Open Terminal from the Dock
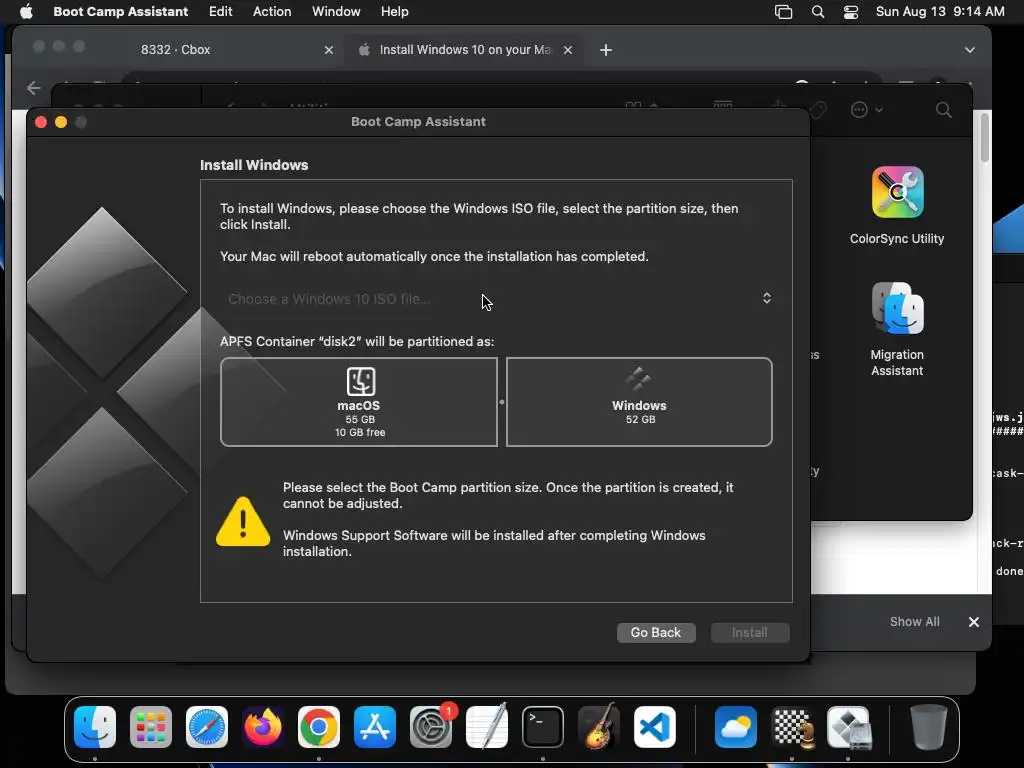1024x768 pixels. [543, 727]
